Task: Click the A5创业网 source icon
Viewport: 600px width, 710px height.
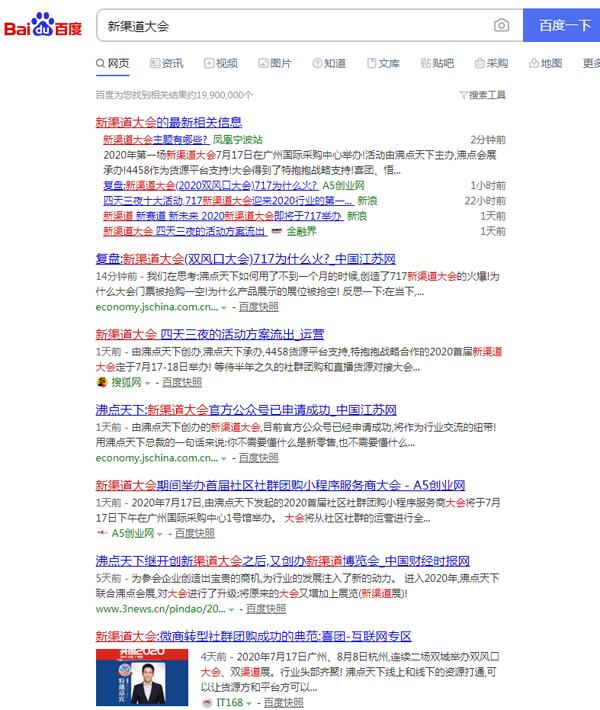Action: [102, 533]
